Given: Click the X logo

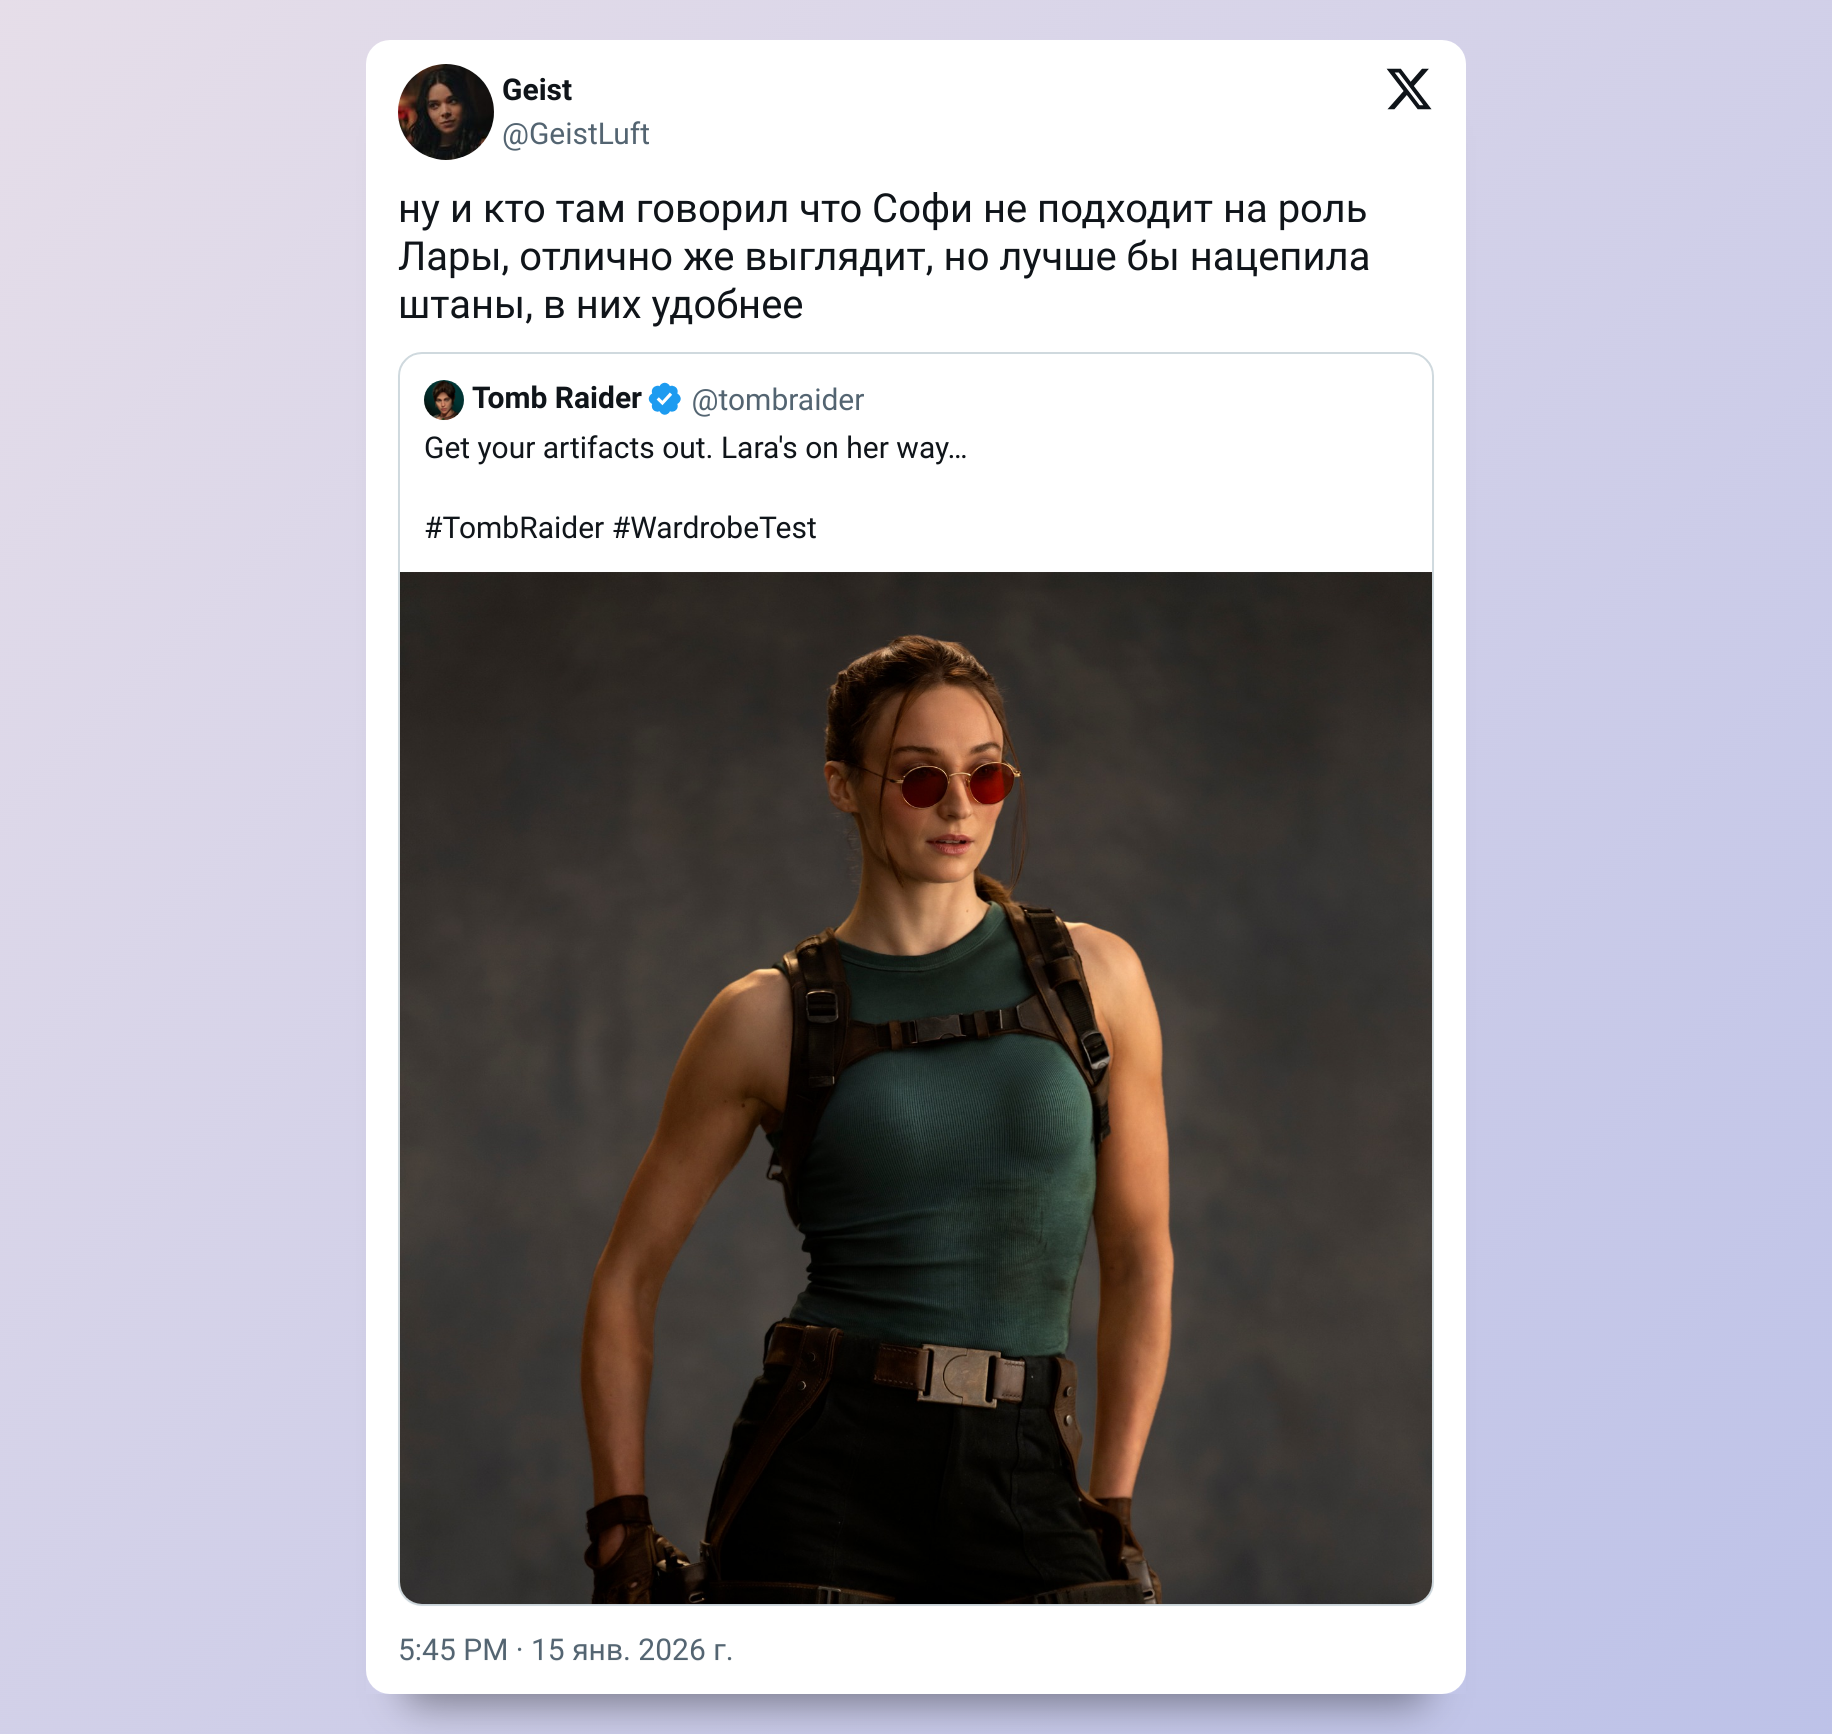Looking at the screenshot, I should pos(1409,90).
